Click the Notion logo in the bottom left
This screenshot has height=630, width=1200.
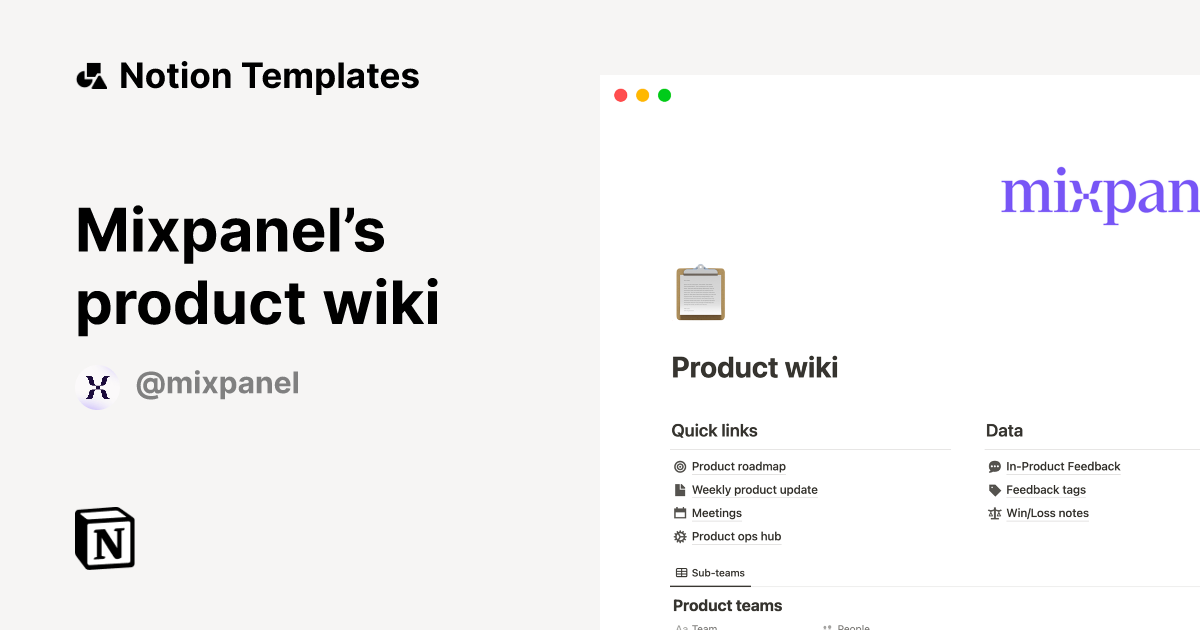click(x=104, y=538)
